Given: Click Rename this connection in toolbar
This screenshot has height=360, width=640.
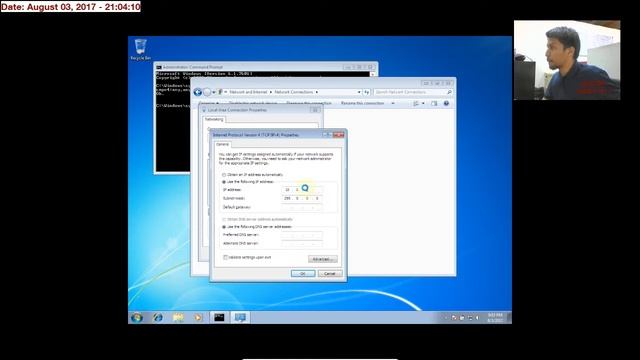Looking at the screenshot, I should [x=362, y=104].
